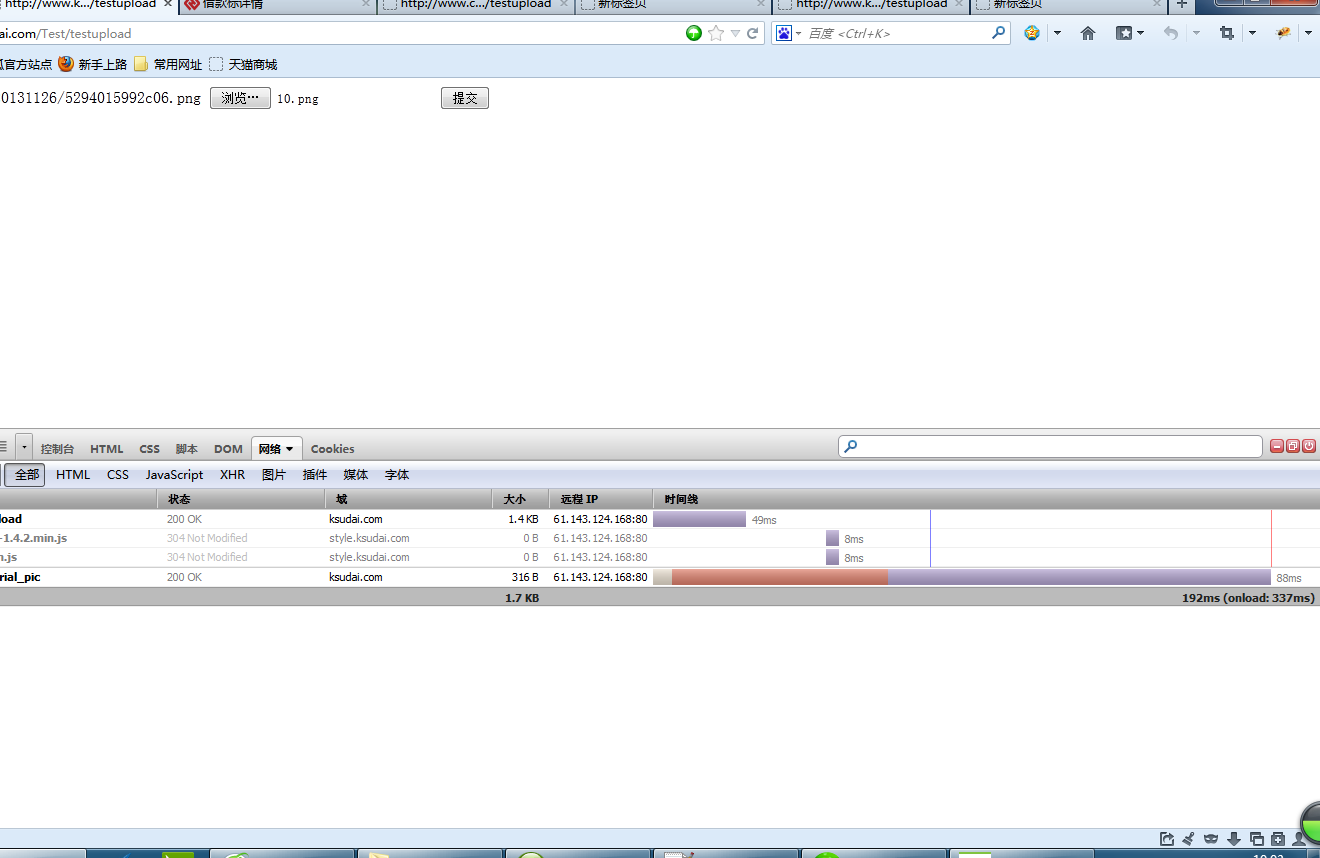Switch to the 脚本 panel in Firebug
The image size is (1320, 858).
tap(187, 449)
